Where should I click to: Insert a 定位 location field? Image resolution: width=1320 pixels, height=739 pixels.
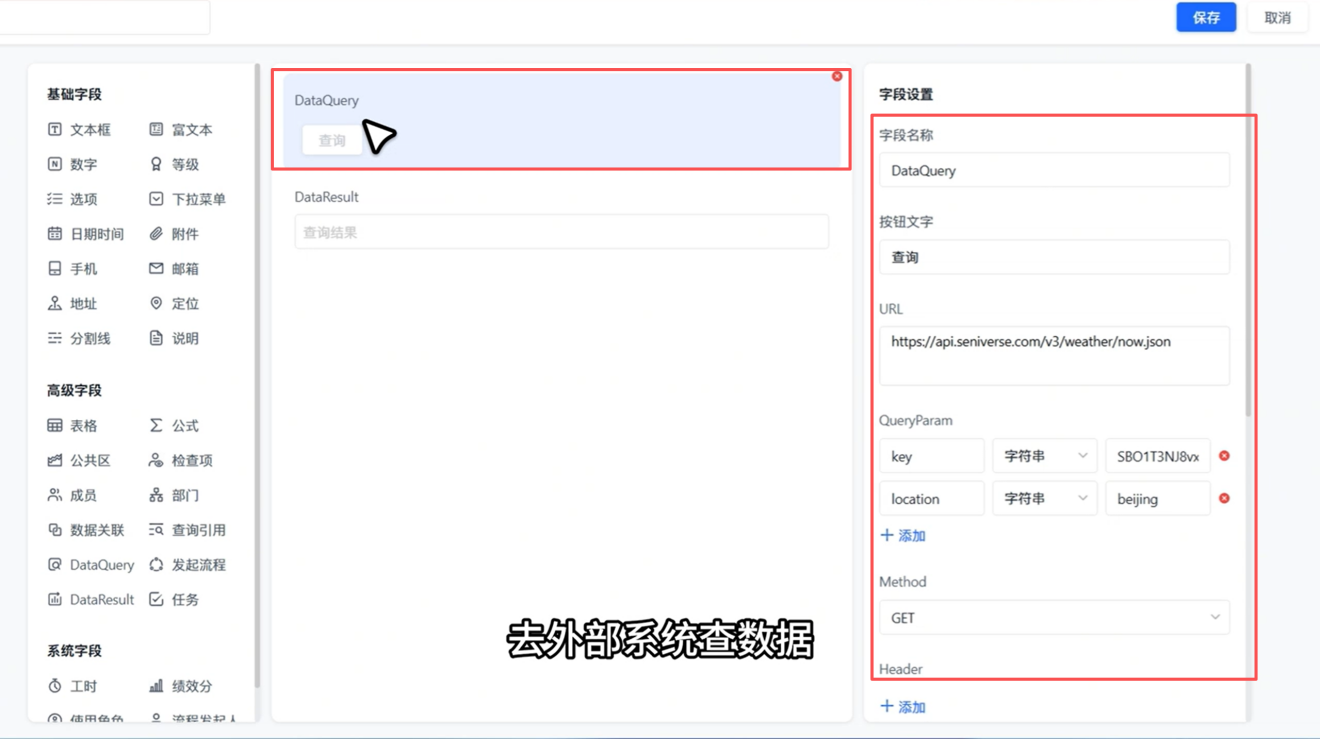point(174,304)
